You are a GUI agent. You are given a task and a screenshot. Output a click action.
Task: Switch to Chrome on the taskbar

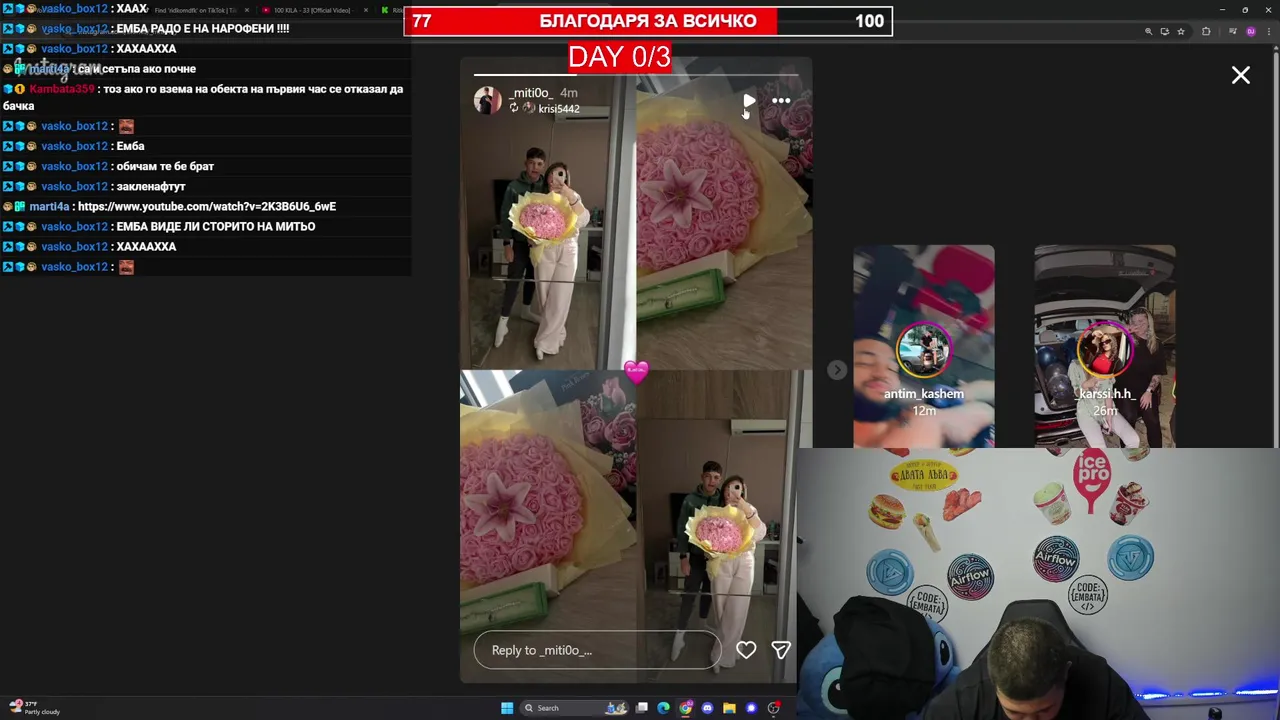point(685,708)
